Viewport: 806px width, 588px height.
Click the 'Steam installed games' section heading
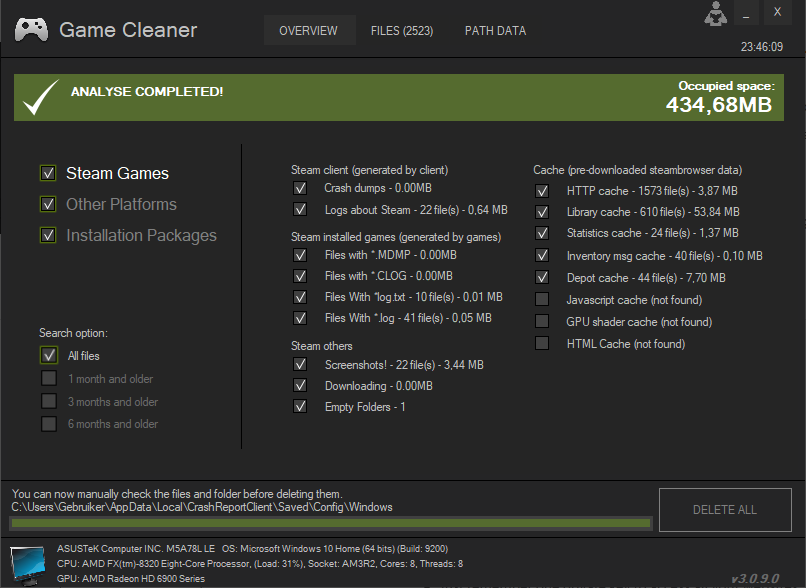point(396,237)
